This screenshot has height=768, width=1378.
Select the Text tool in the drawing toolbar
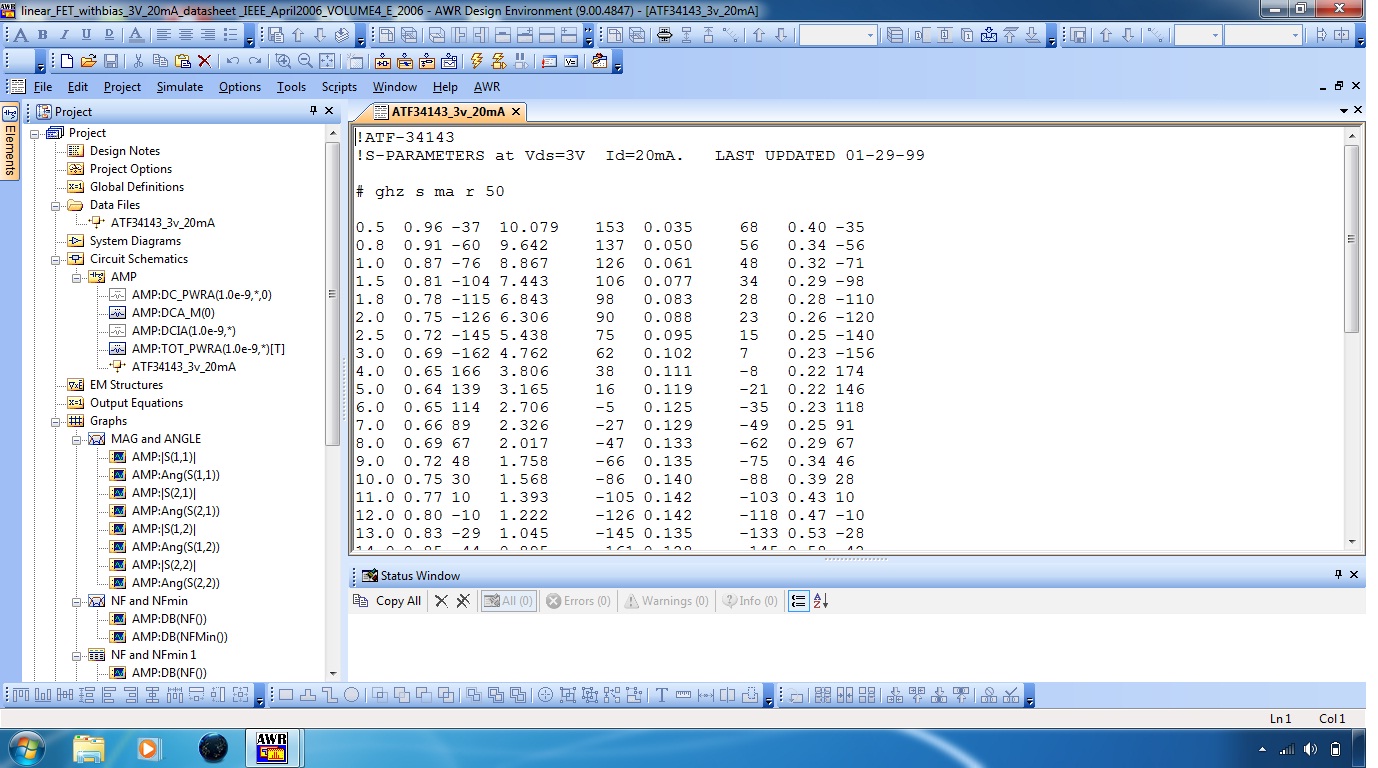click(662, 695)
